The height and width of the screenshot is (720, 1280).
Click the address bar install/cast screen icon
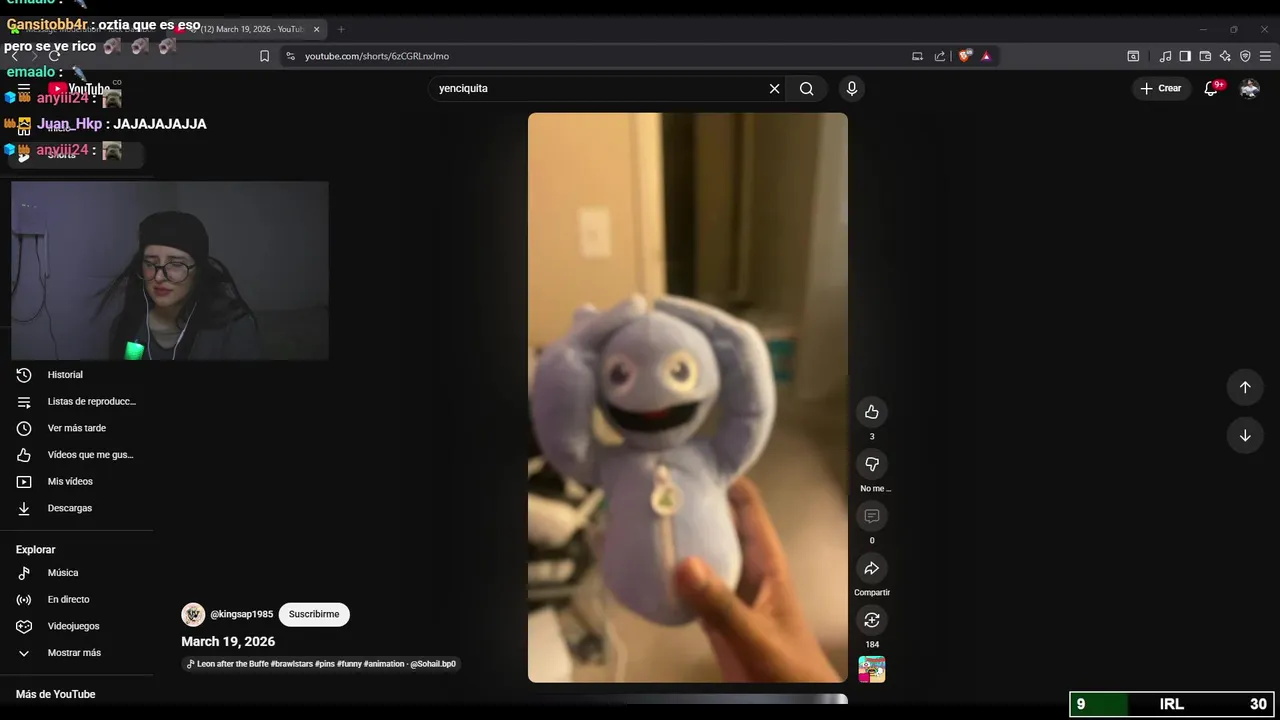[x=917, y=56]
